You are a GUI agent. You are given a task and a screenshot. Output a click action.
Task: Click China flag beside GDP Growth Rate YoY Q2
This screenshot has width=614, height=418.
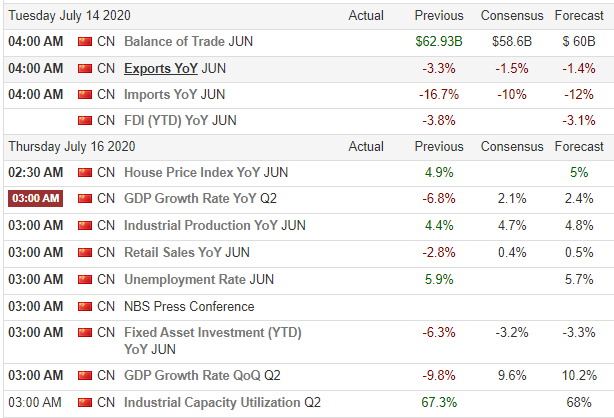(84, 198)
